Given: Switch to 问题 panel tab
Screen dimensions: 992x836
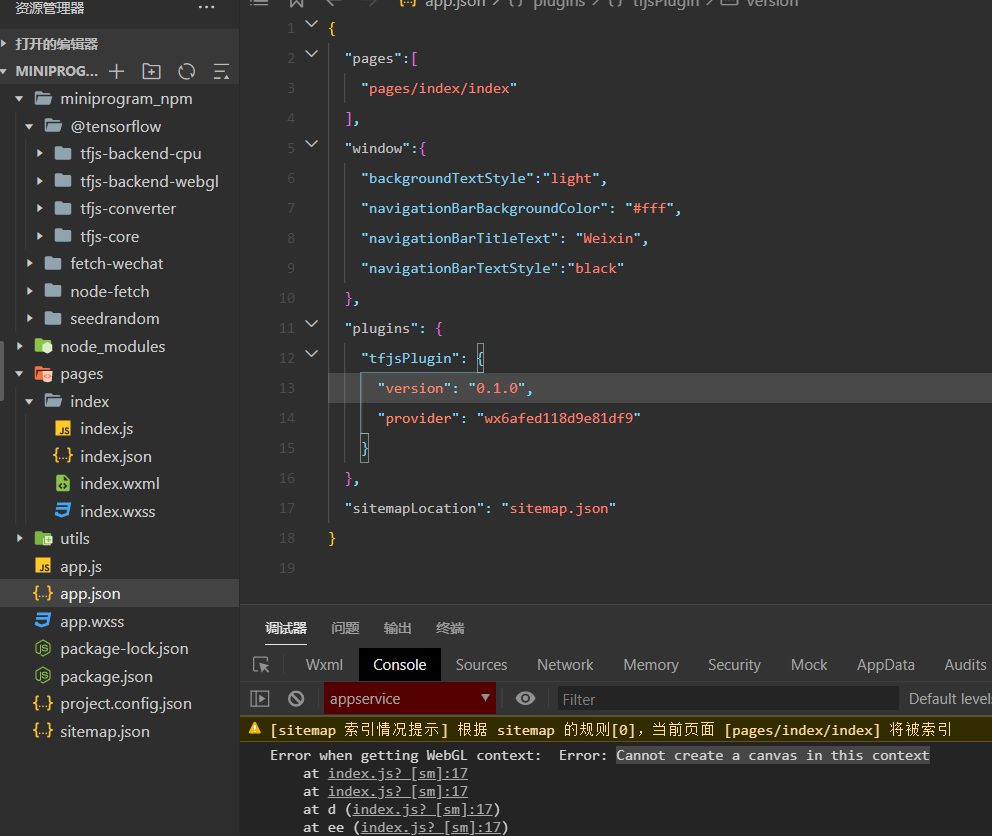Looking at the screenshot, I should (345, 628).
